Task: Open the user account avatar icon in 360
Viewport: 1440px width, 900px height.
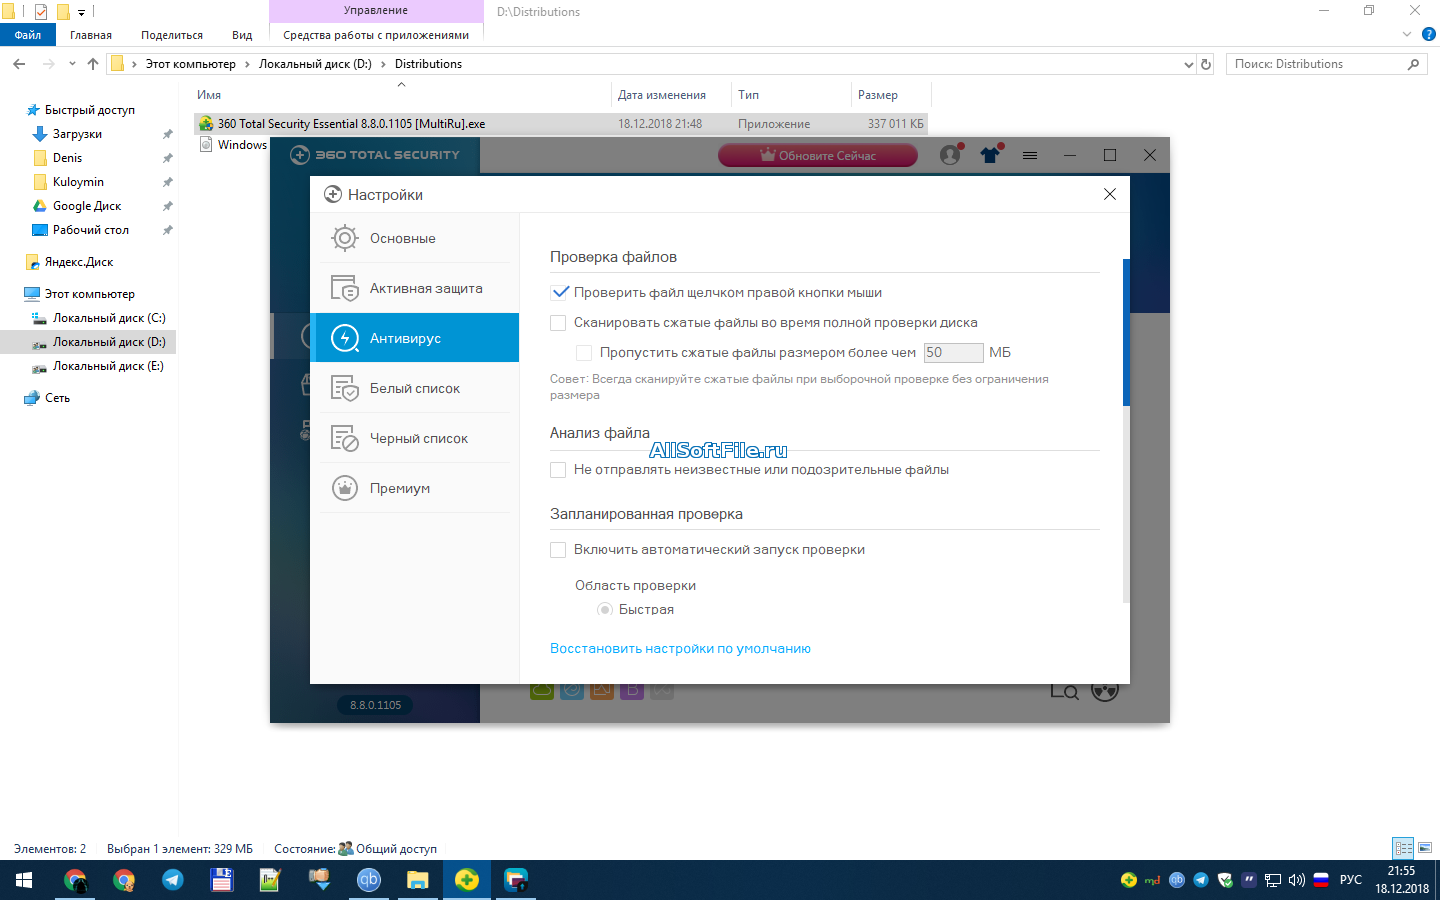Action: [951, 155]
